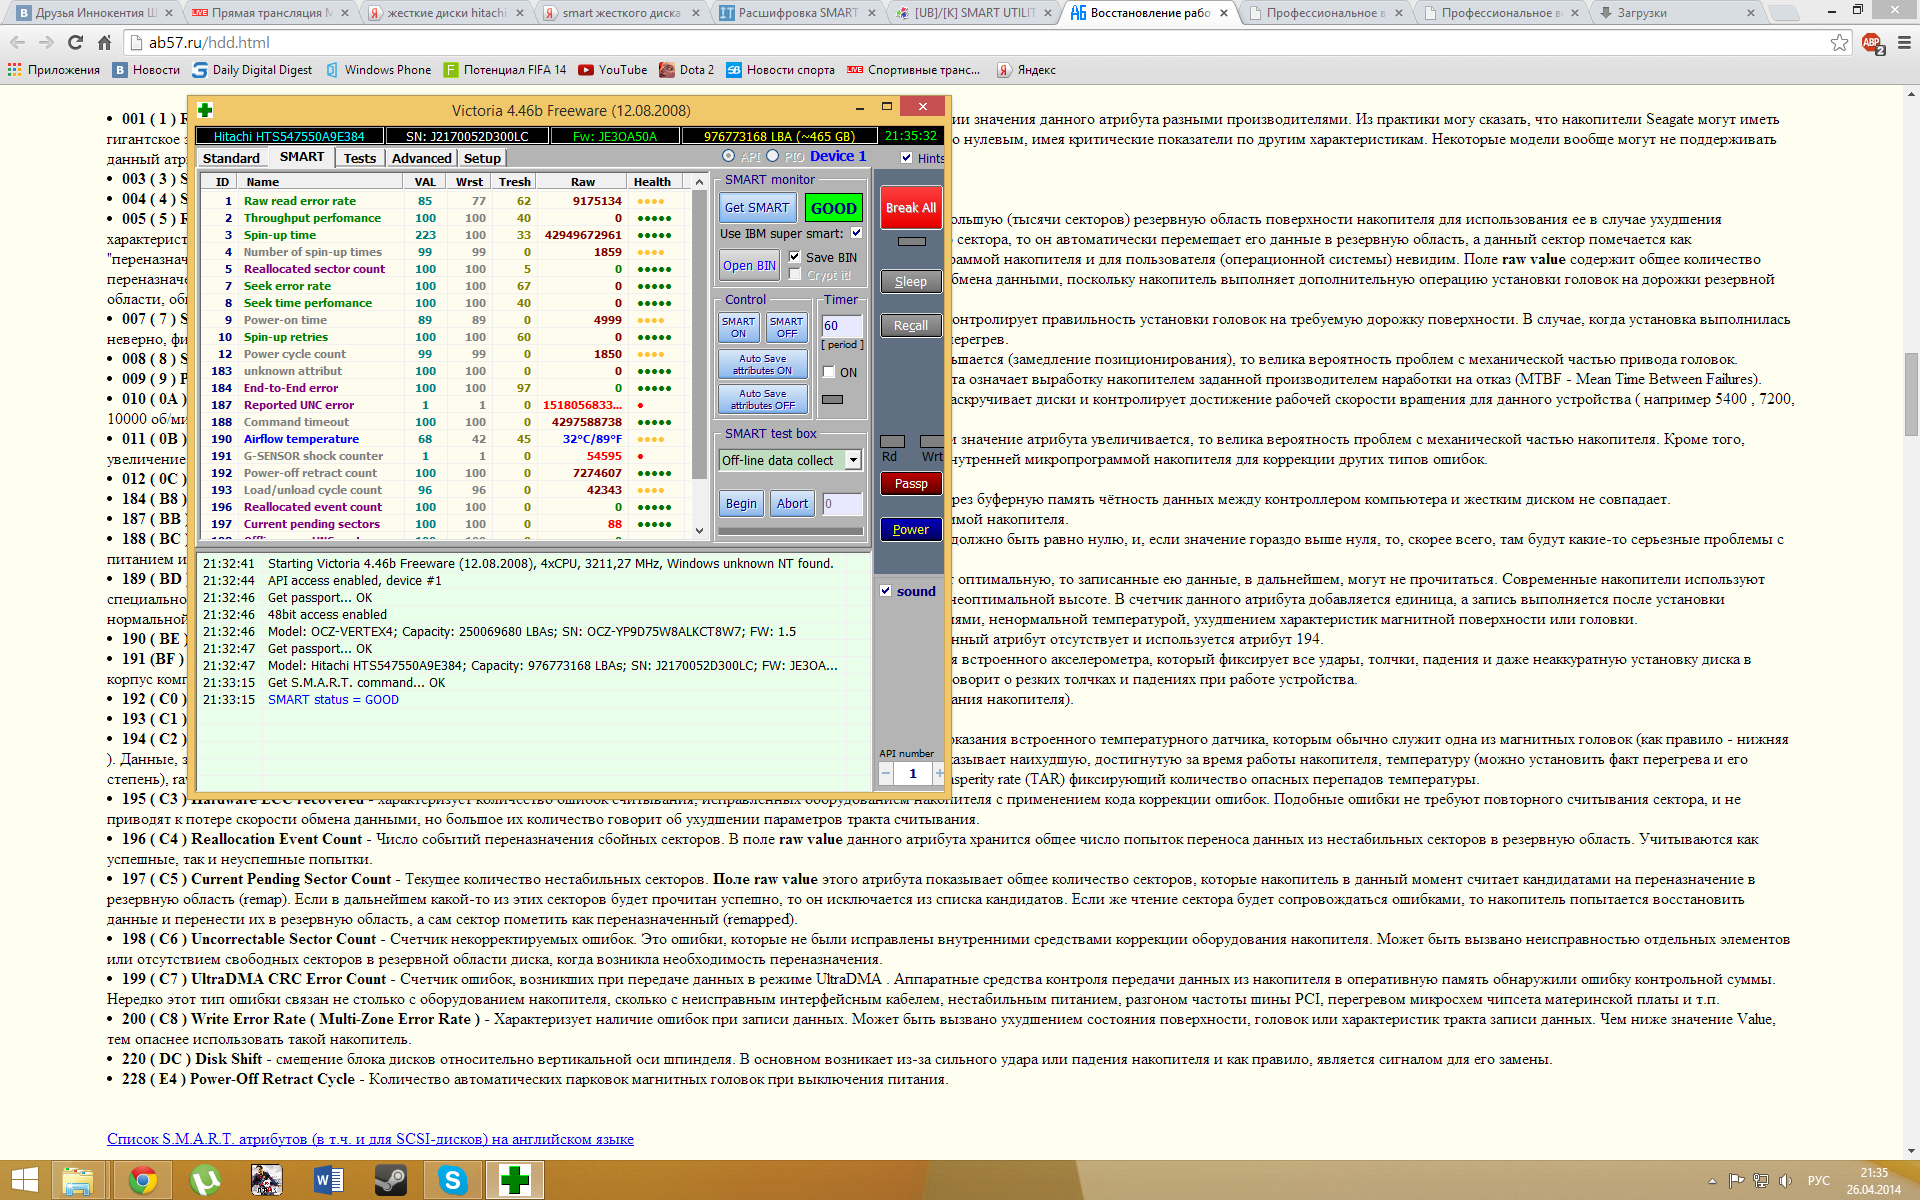This screenshot has height=1200, width=1920.
Task: Open the Word taskbar icon
Action: pyautogui.click(x=328, y=1181)
